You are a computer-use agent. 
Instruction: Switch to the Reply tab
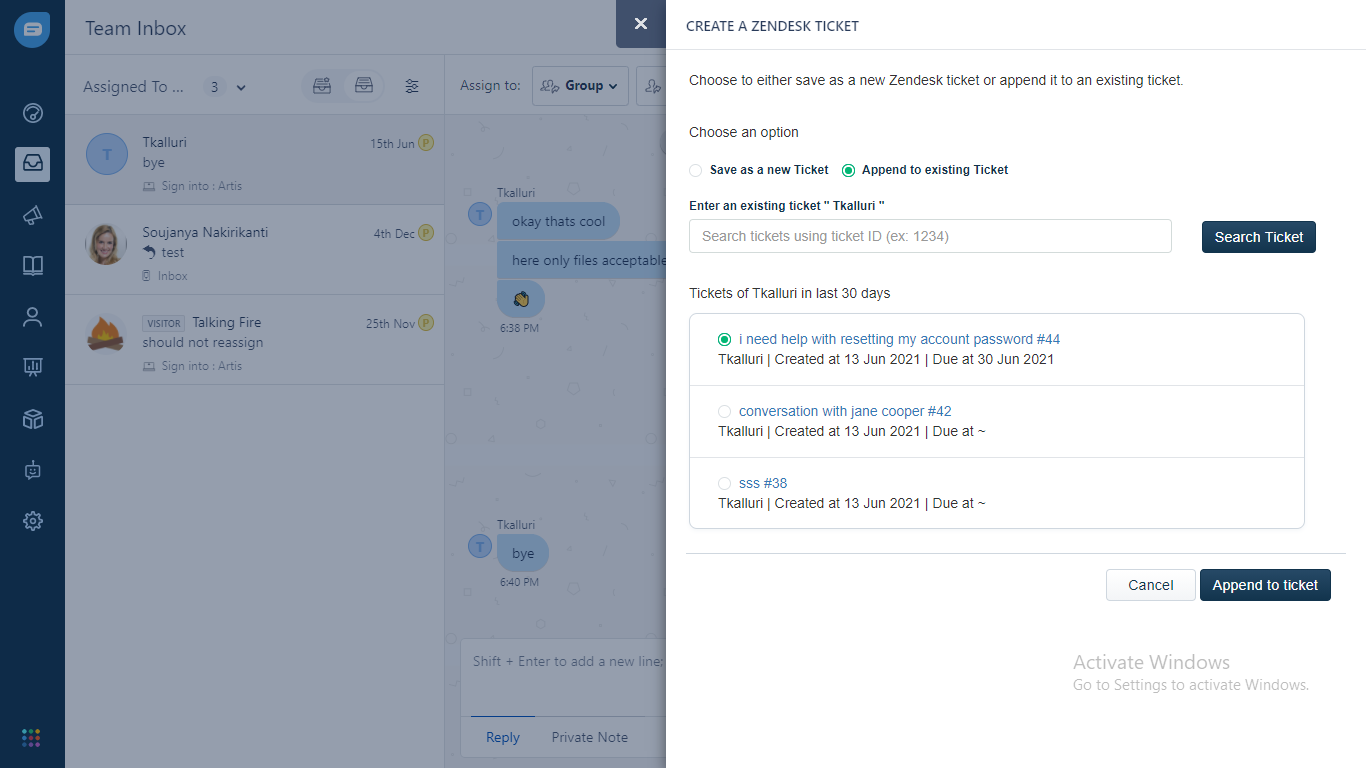point(503,738)
